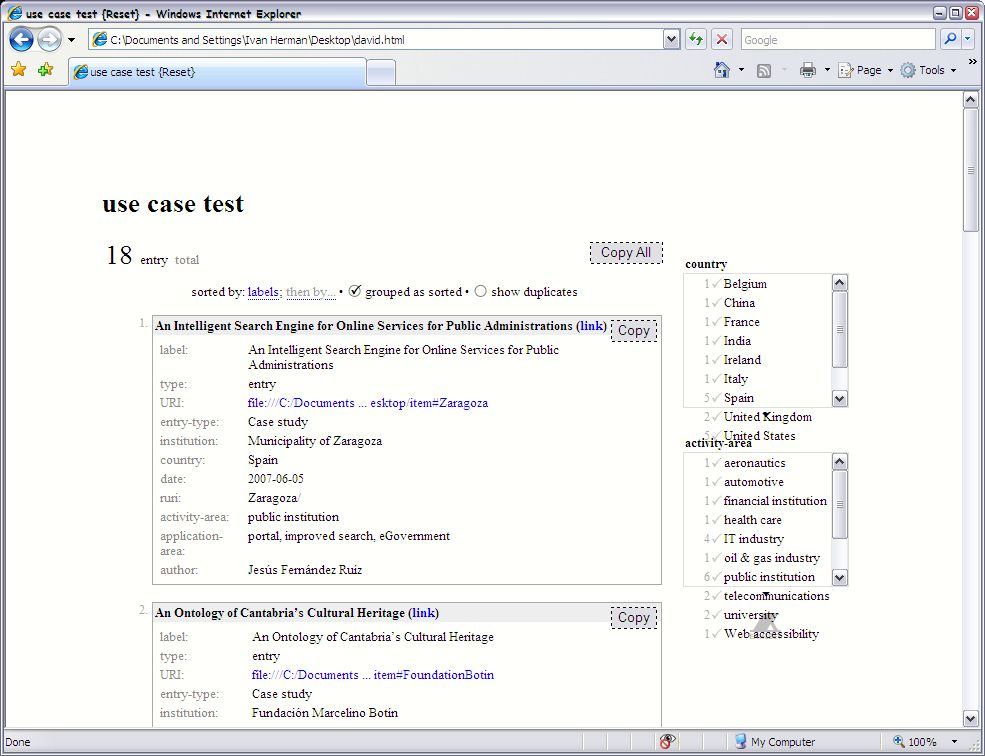The height and width of the screenshot is (756, 985).
Task: Select Spain in the country facet
Action: (738, 398)
